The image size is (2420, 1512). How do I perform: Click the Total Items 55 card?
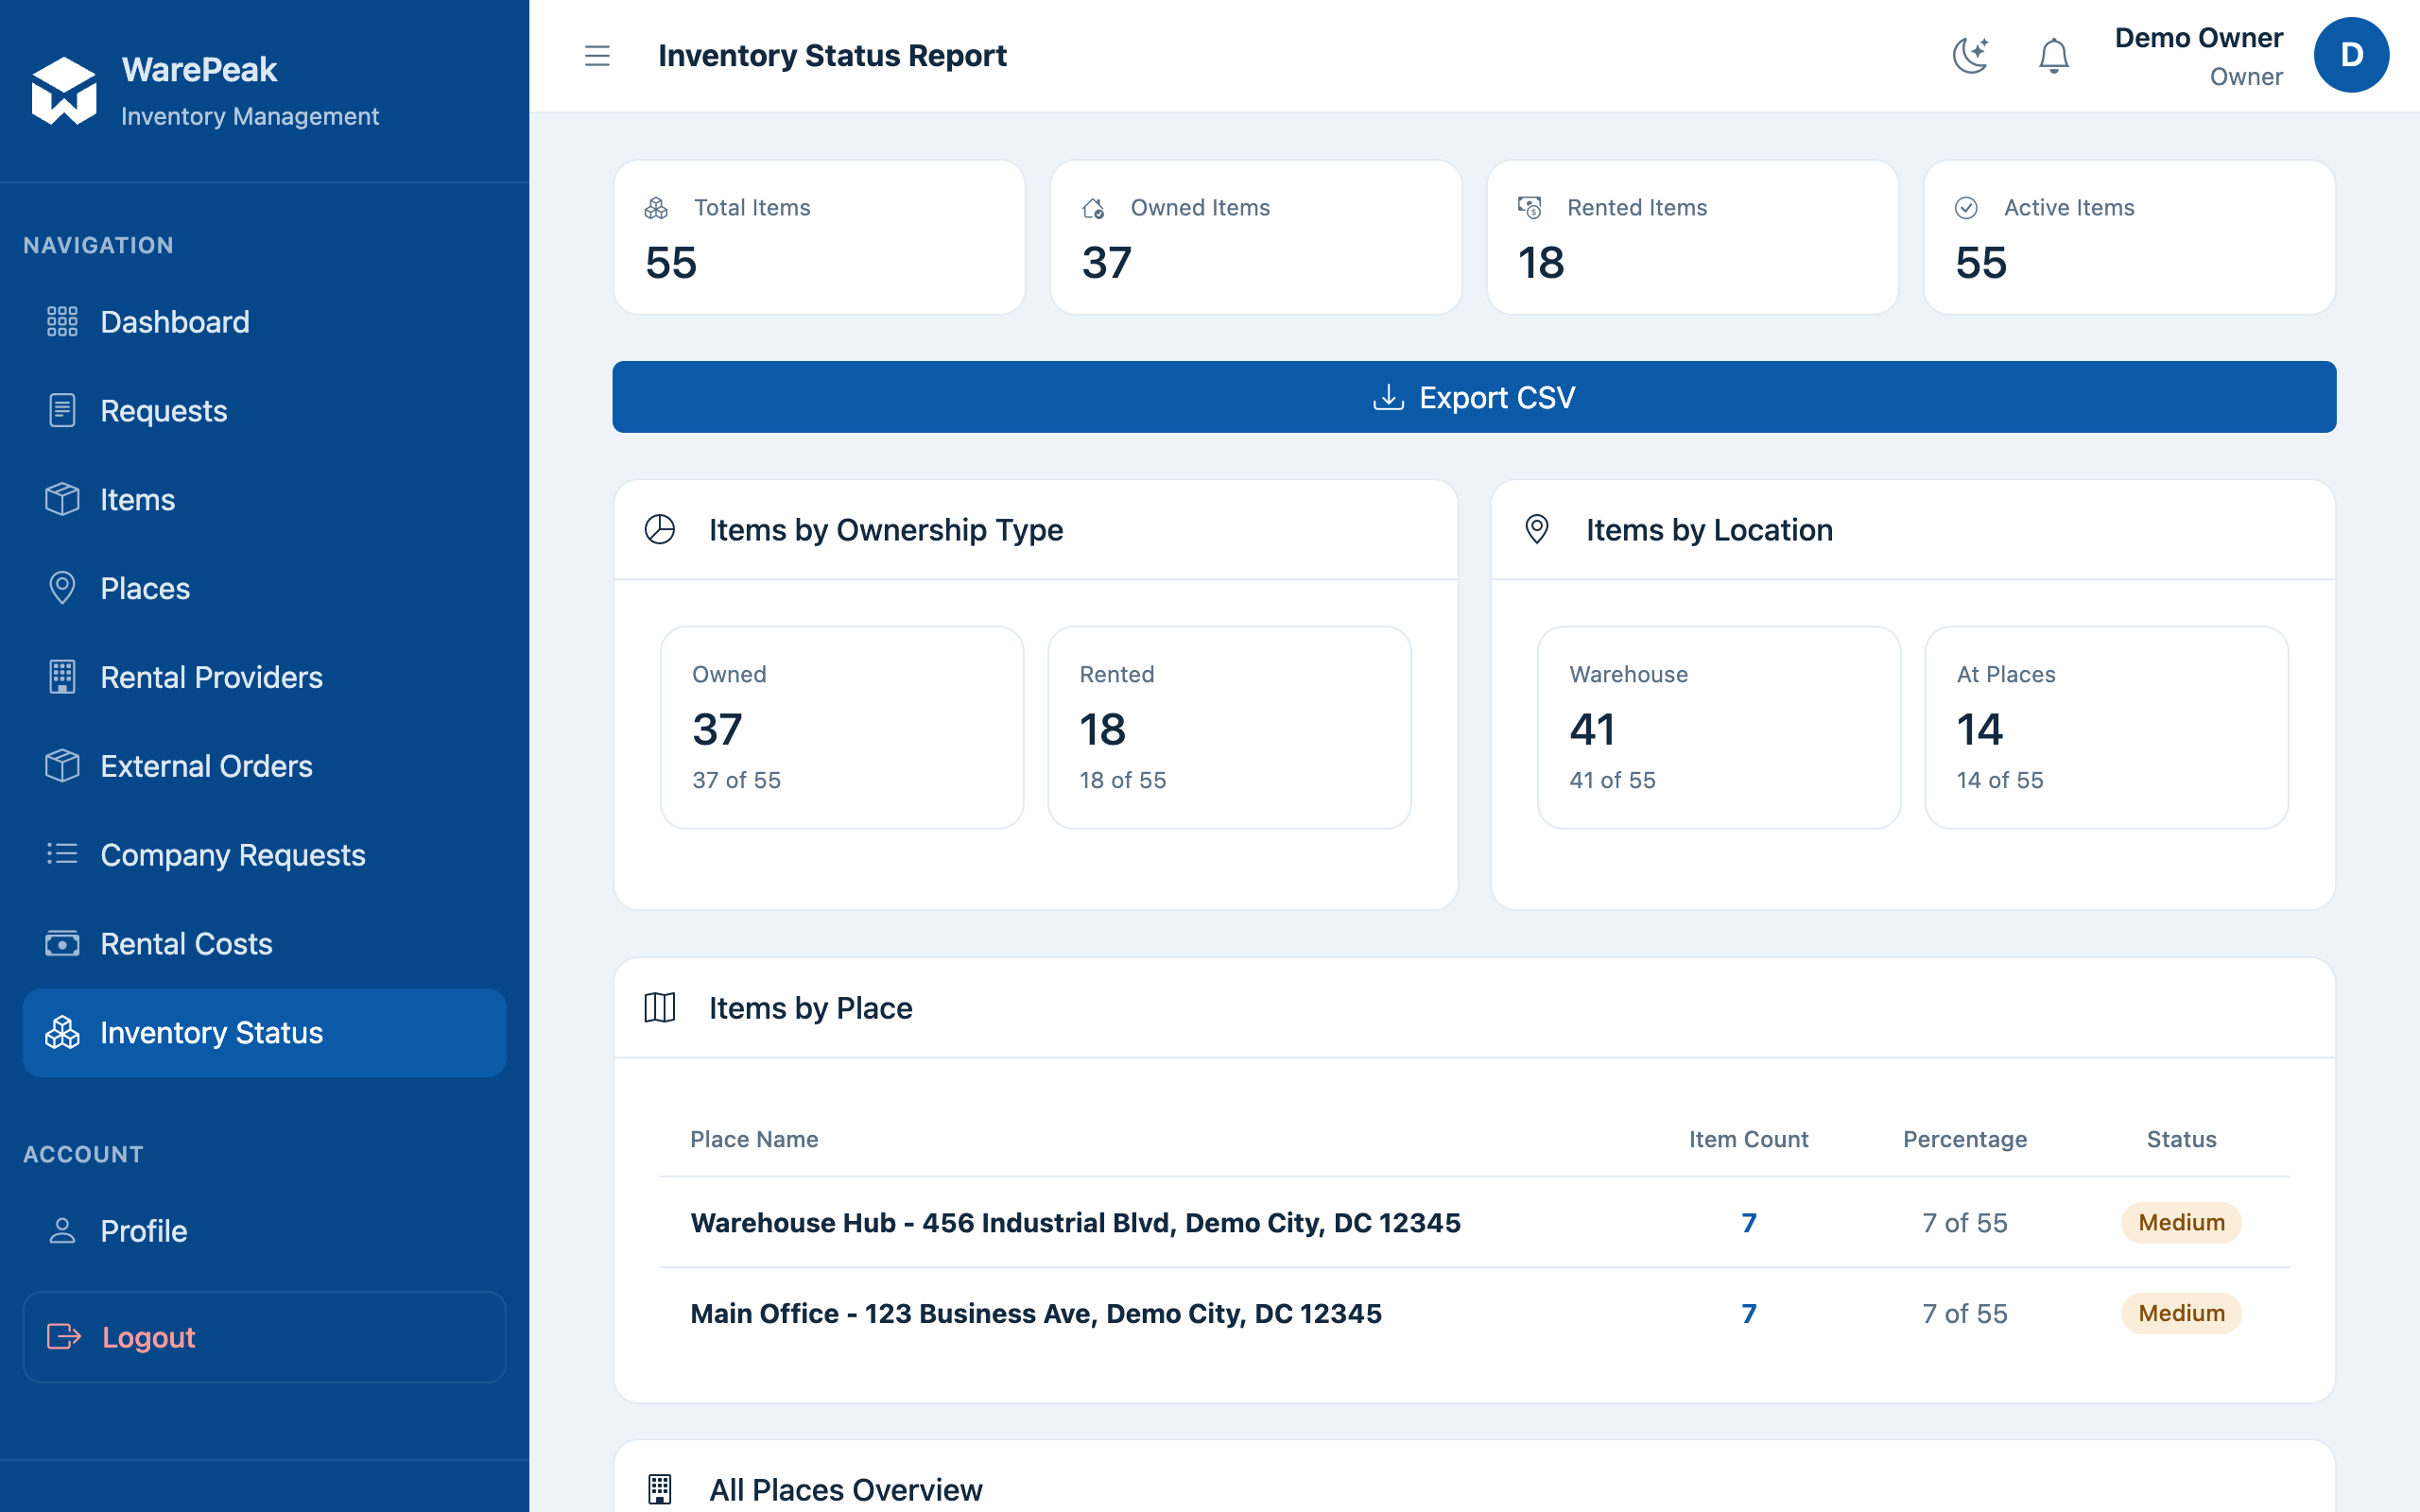(819, 238)
